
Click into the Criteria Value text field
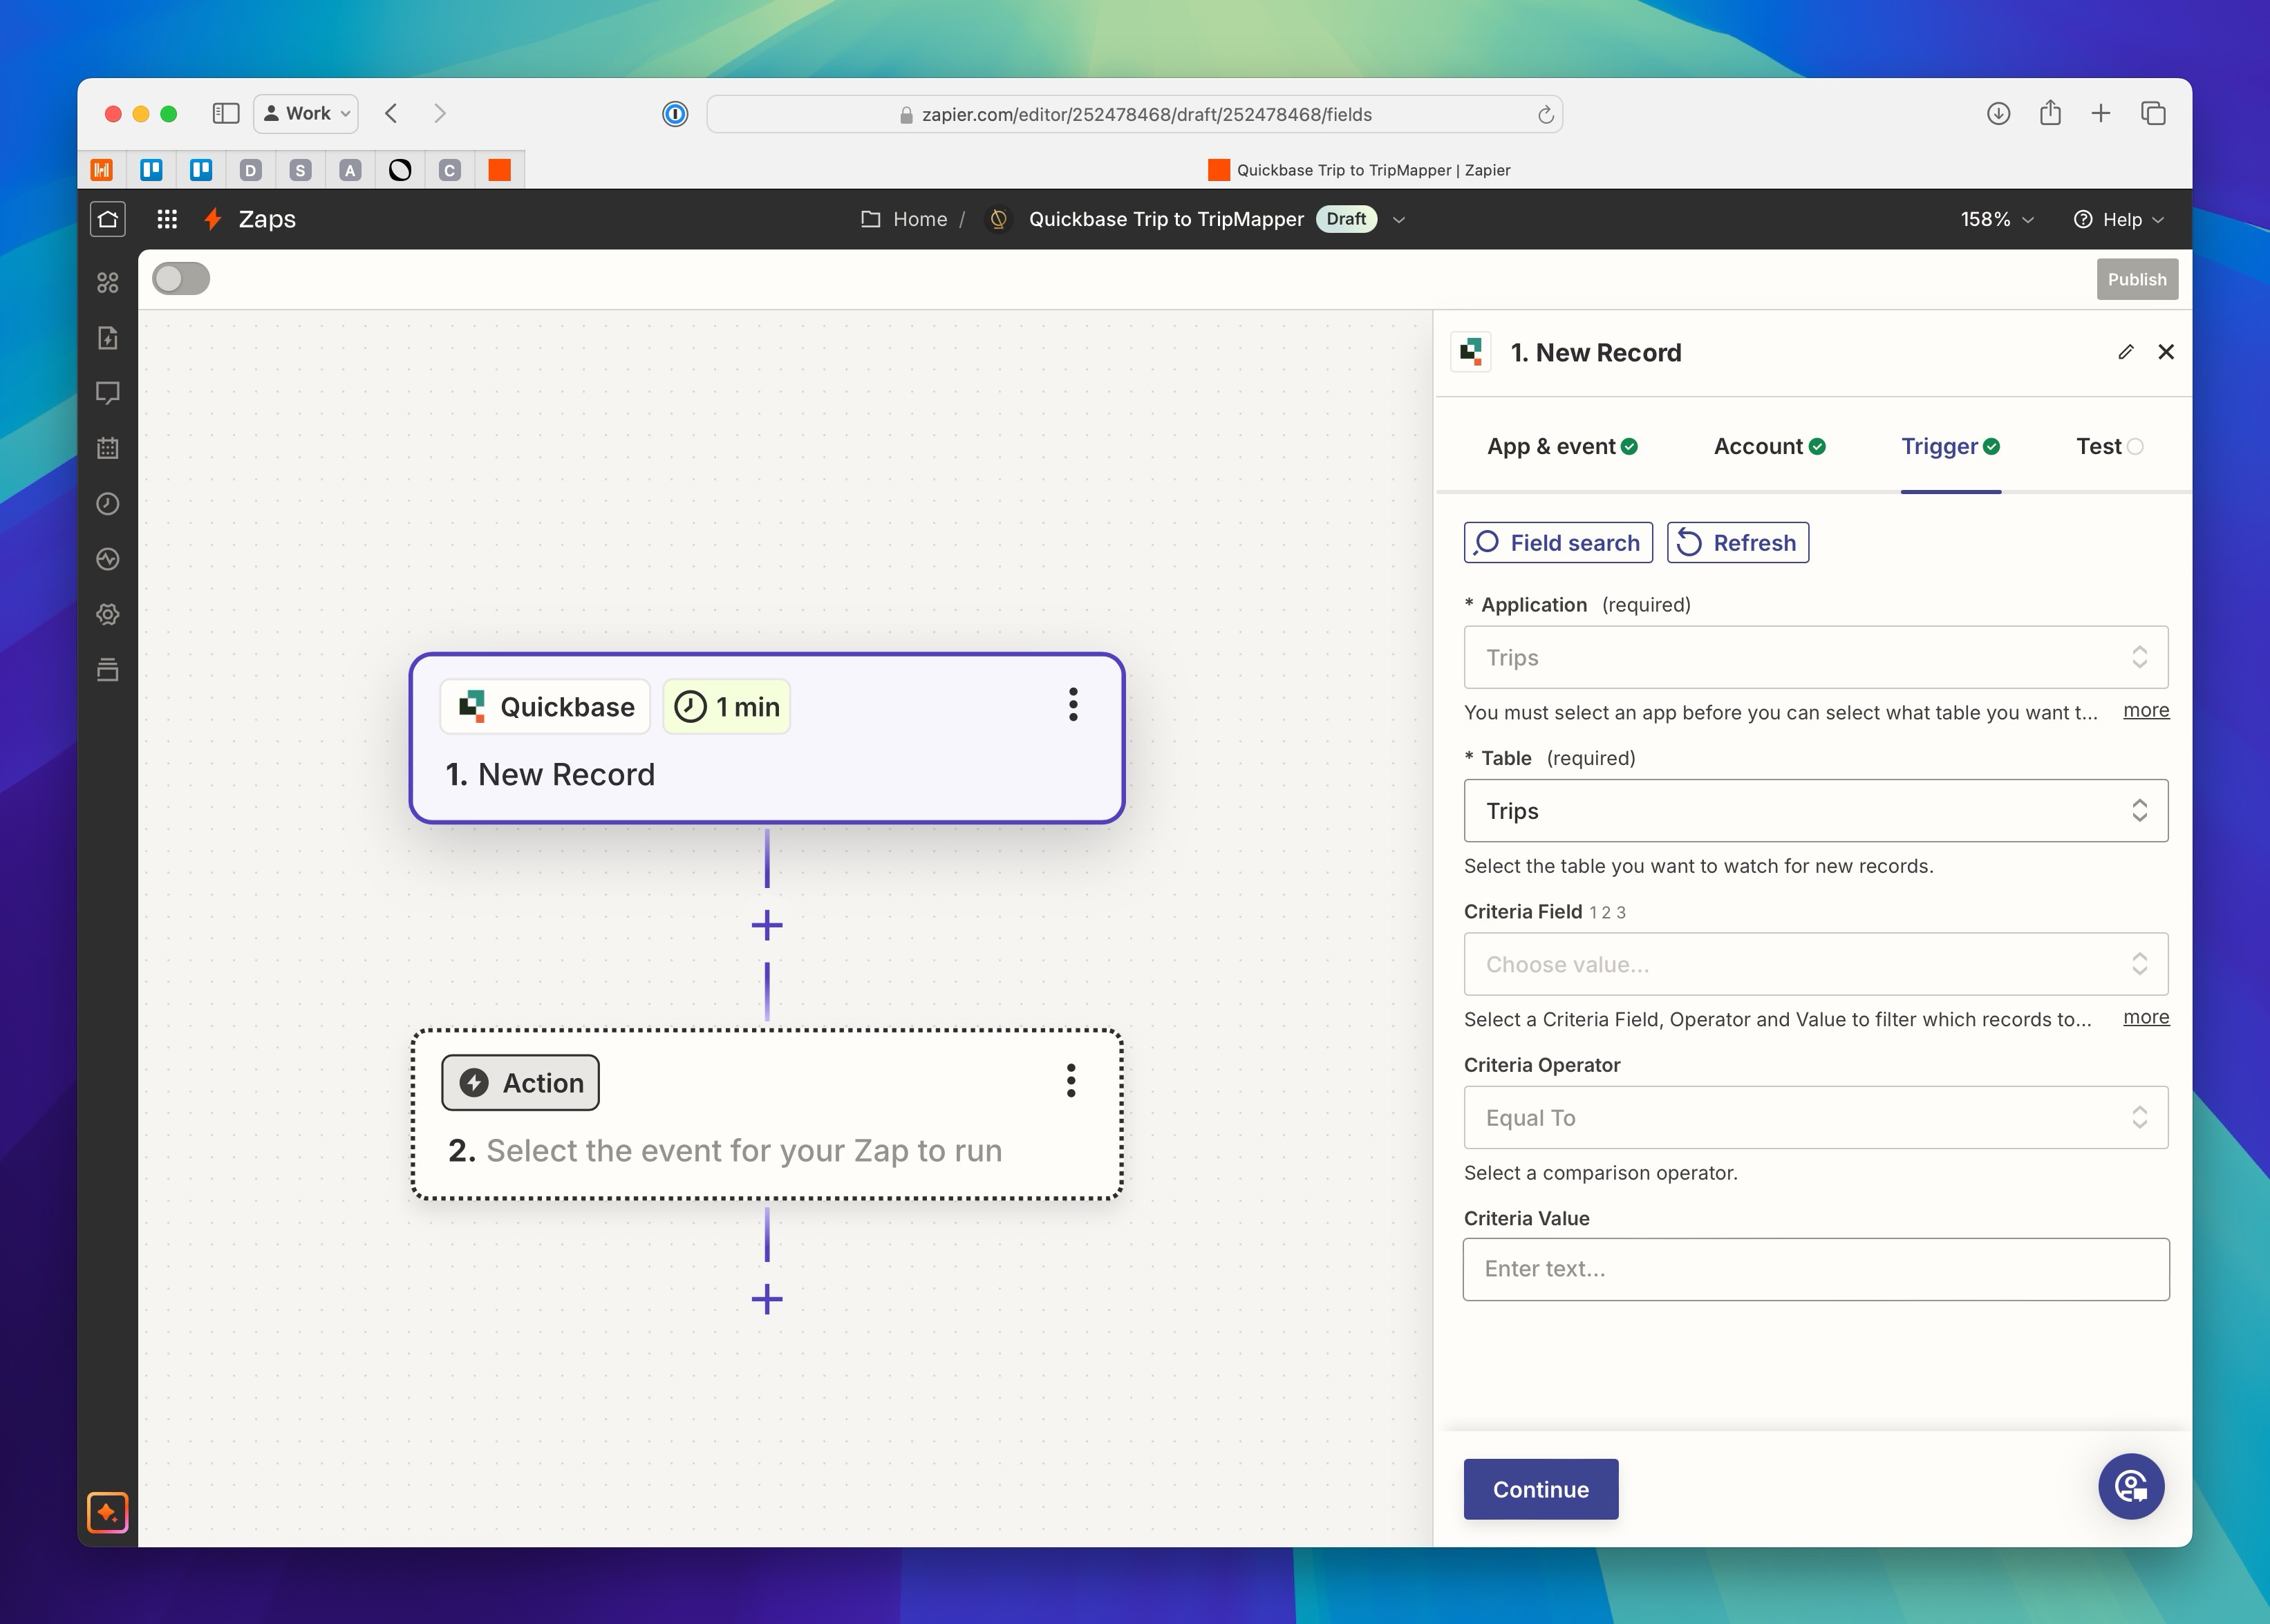(1815, 1269)
